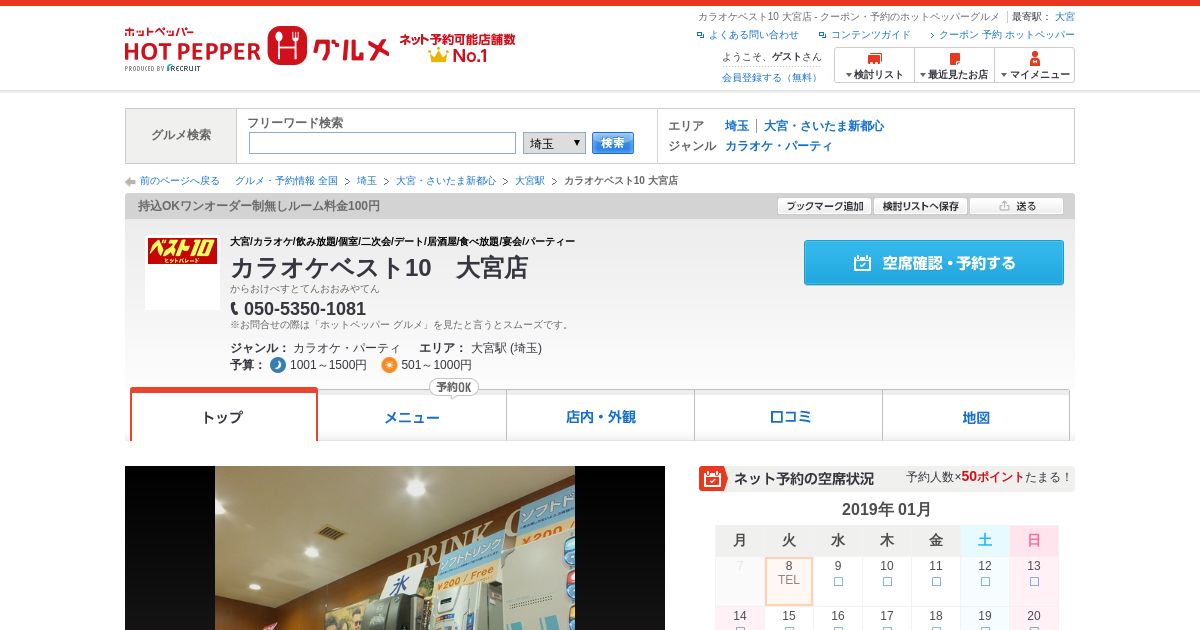Click 大宮駅 breadcrumb link
The width and height of the screenshot is (1200, 630).
pyautogui.click(x=530, y=181)
